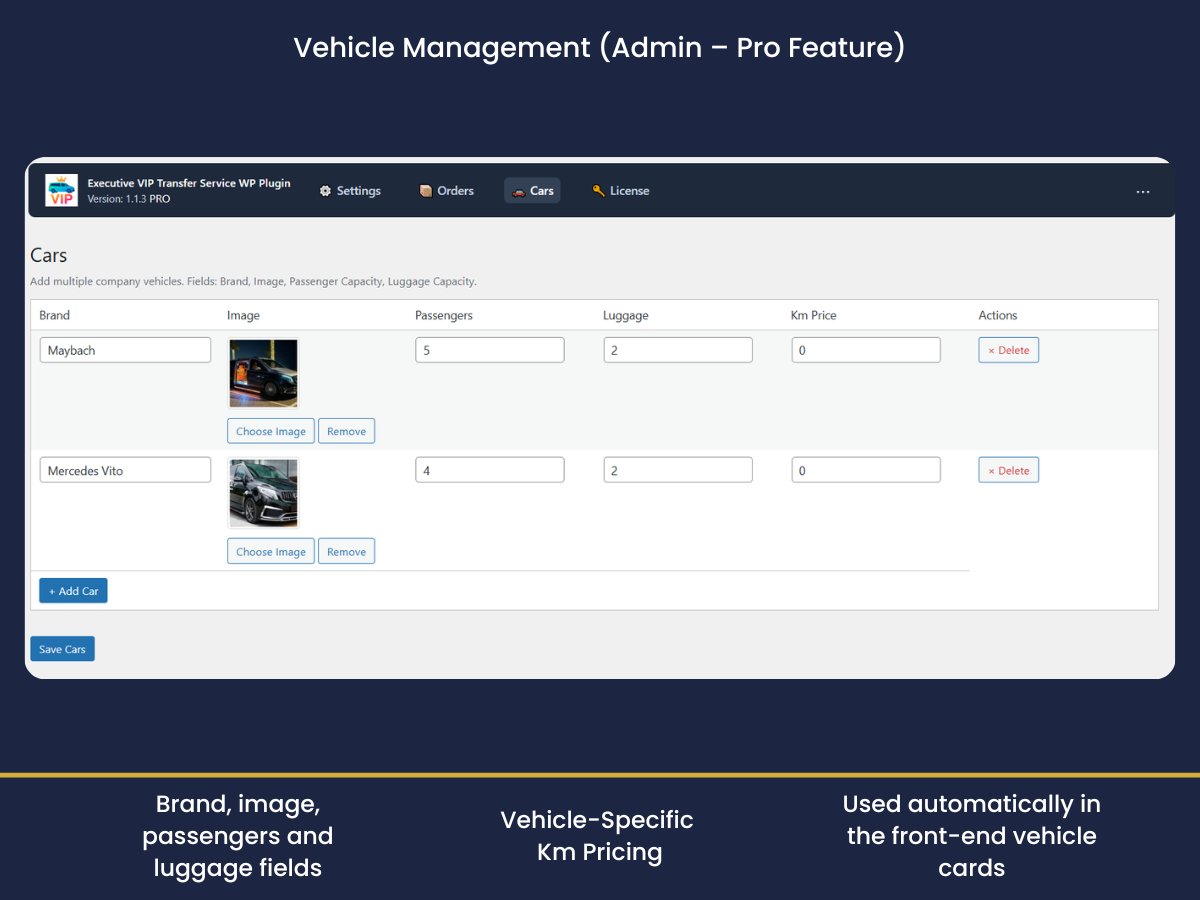Viewport: 1200px width, 900px height.
Task: Delete the Maybach car row
Action: coord(1008,350)
